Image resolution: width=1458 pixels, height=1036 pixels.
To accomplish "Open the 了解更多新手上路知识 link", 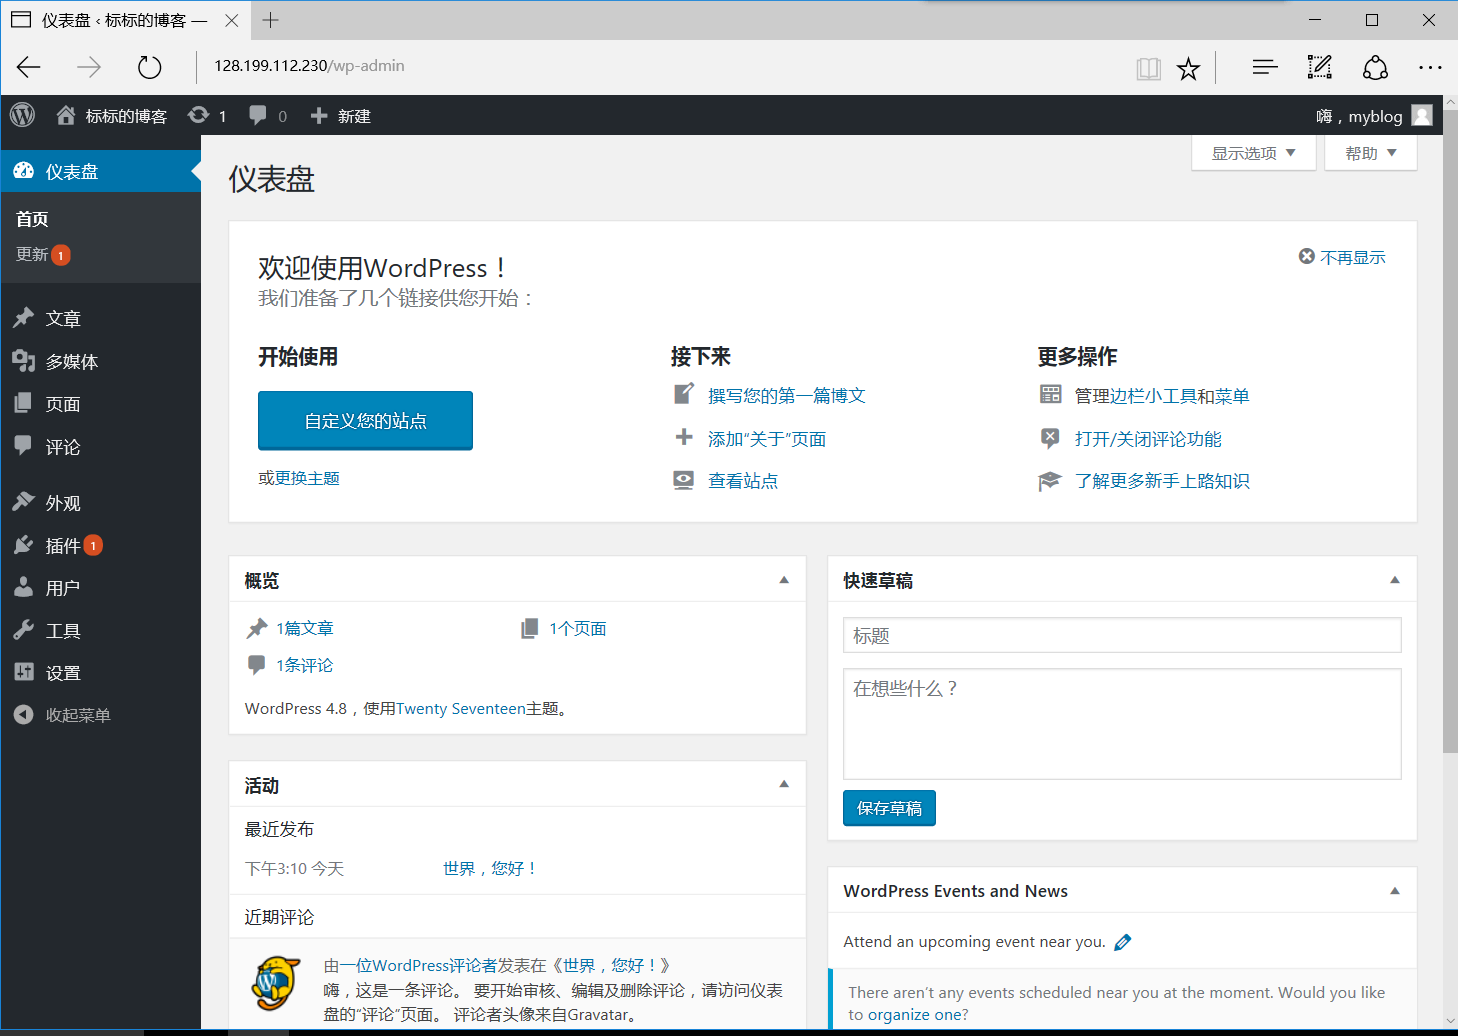I will click(x=1162, y=481).
